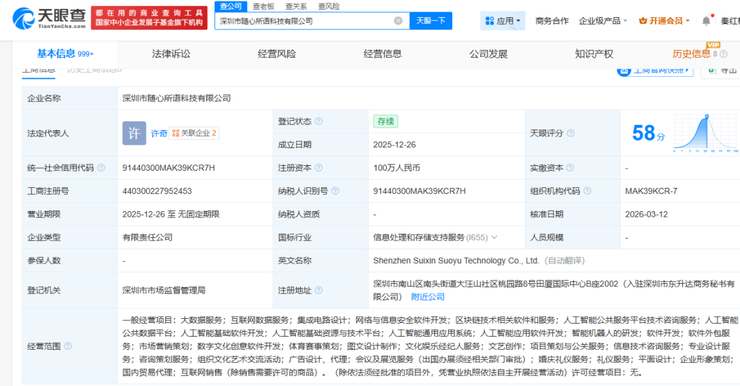Clear the company search field

click(x=398, y=21)
